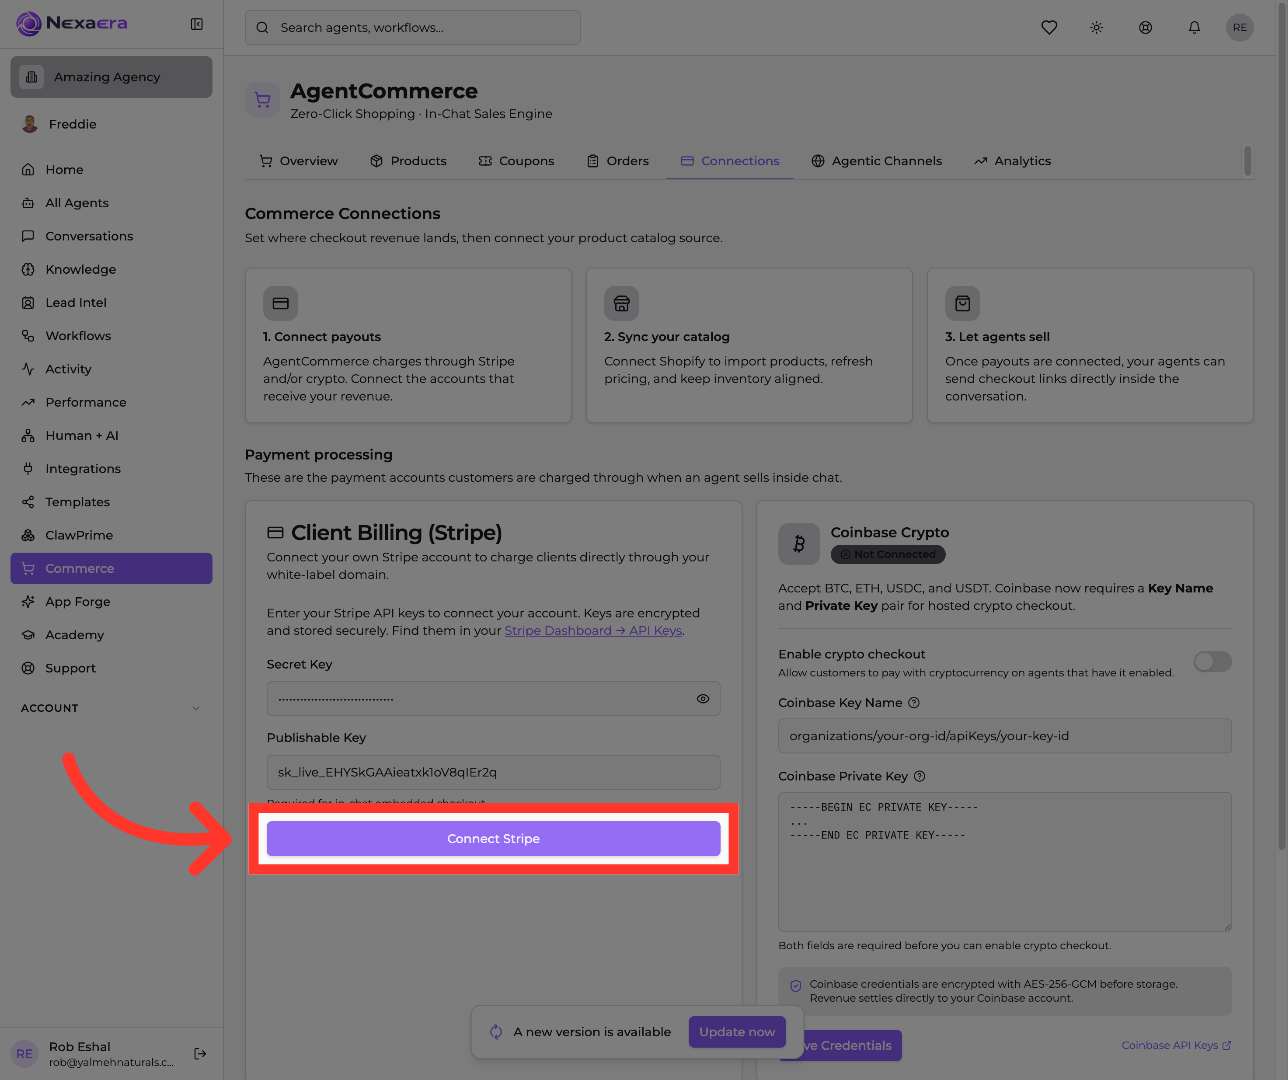Image resolution: width=1288 pixels, height=1080 pixels.
Task: Click the Nexaera logo
Action: [x=72, y=23]
